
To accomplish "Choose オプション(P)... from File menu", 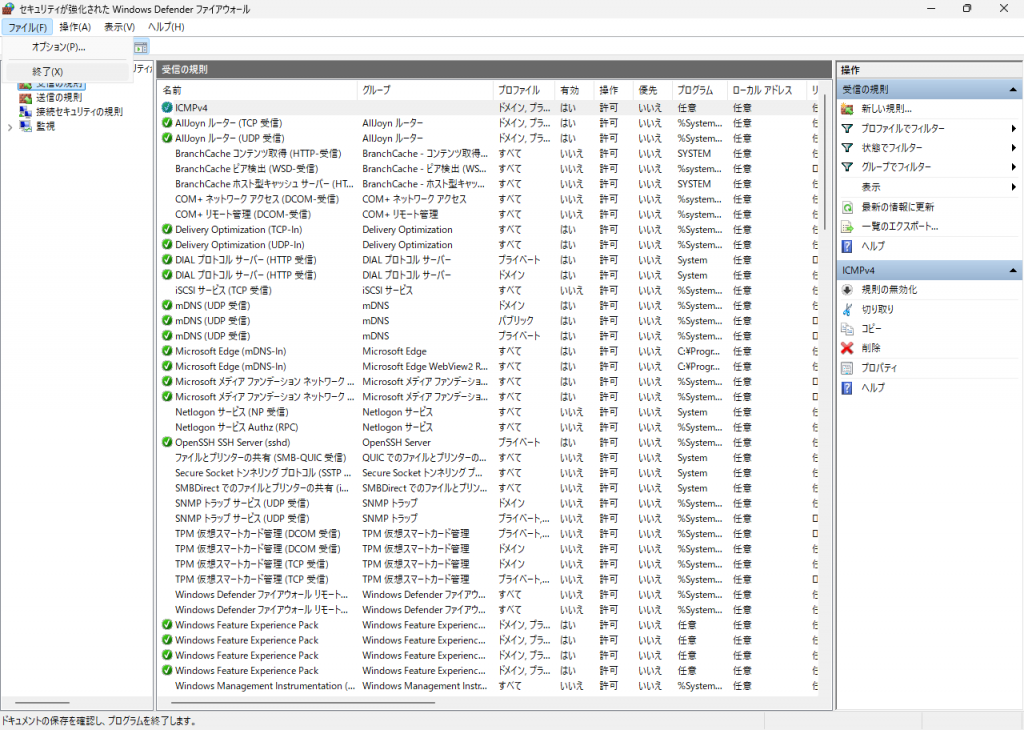I will [68, 47].
